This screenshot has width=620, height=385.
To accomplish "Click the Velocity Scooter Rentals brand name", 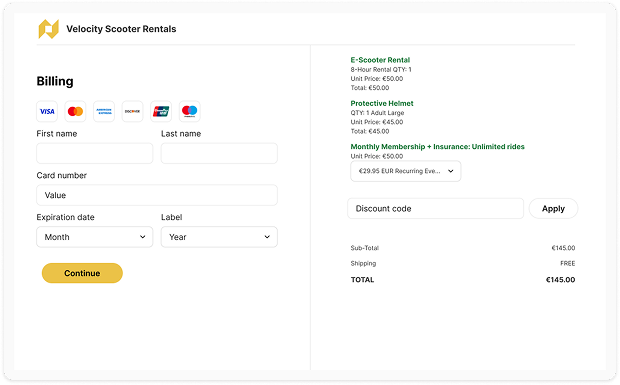I will 121,29.
